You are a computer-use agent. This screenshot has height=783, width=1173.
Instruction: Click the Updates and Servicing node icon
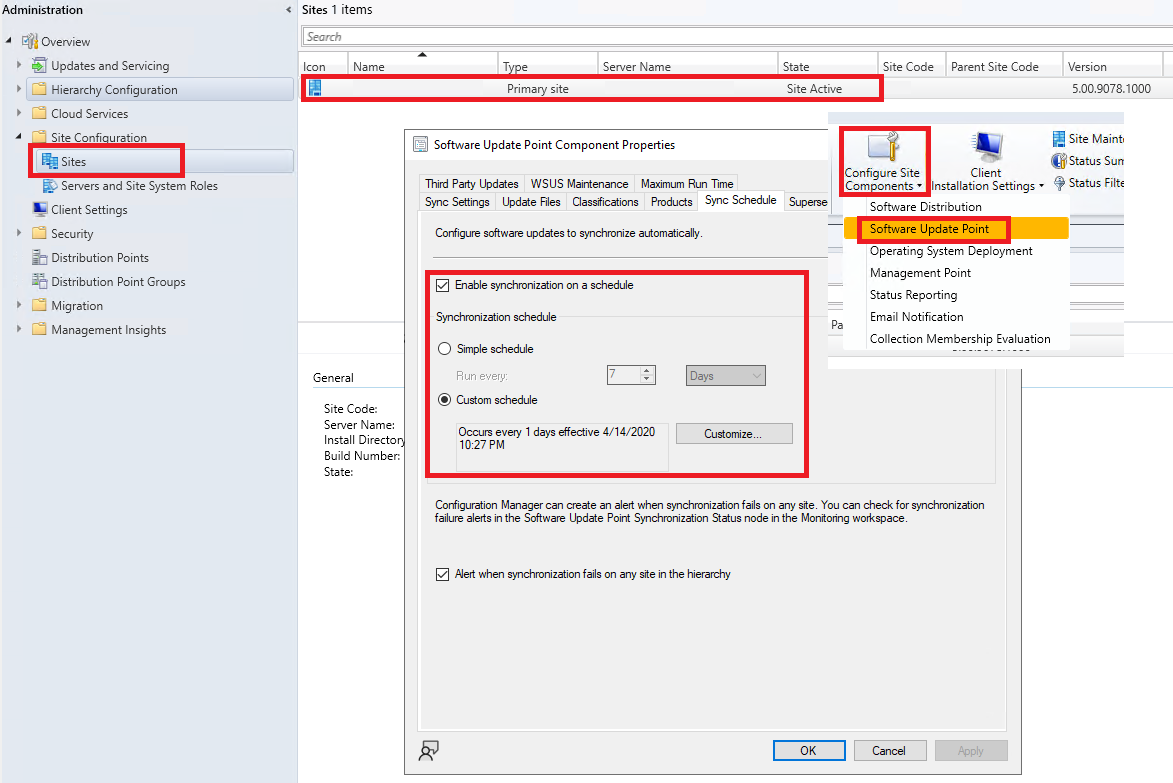[x=40, y=66]
